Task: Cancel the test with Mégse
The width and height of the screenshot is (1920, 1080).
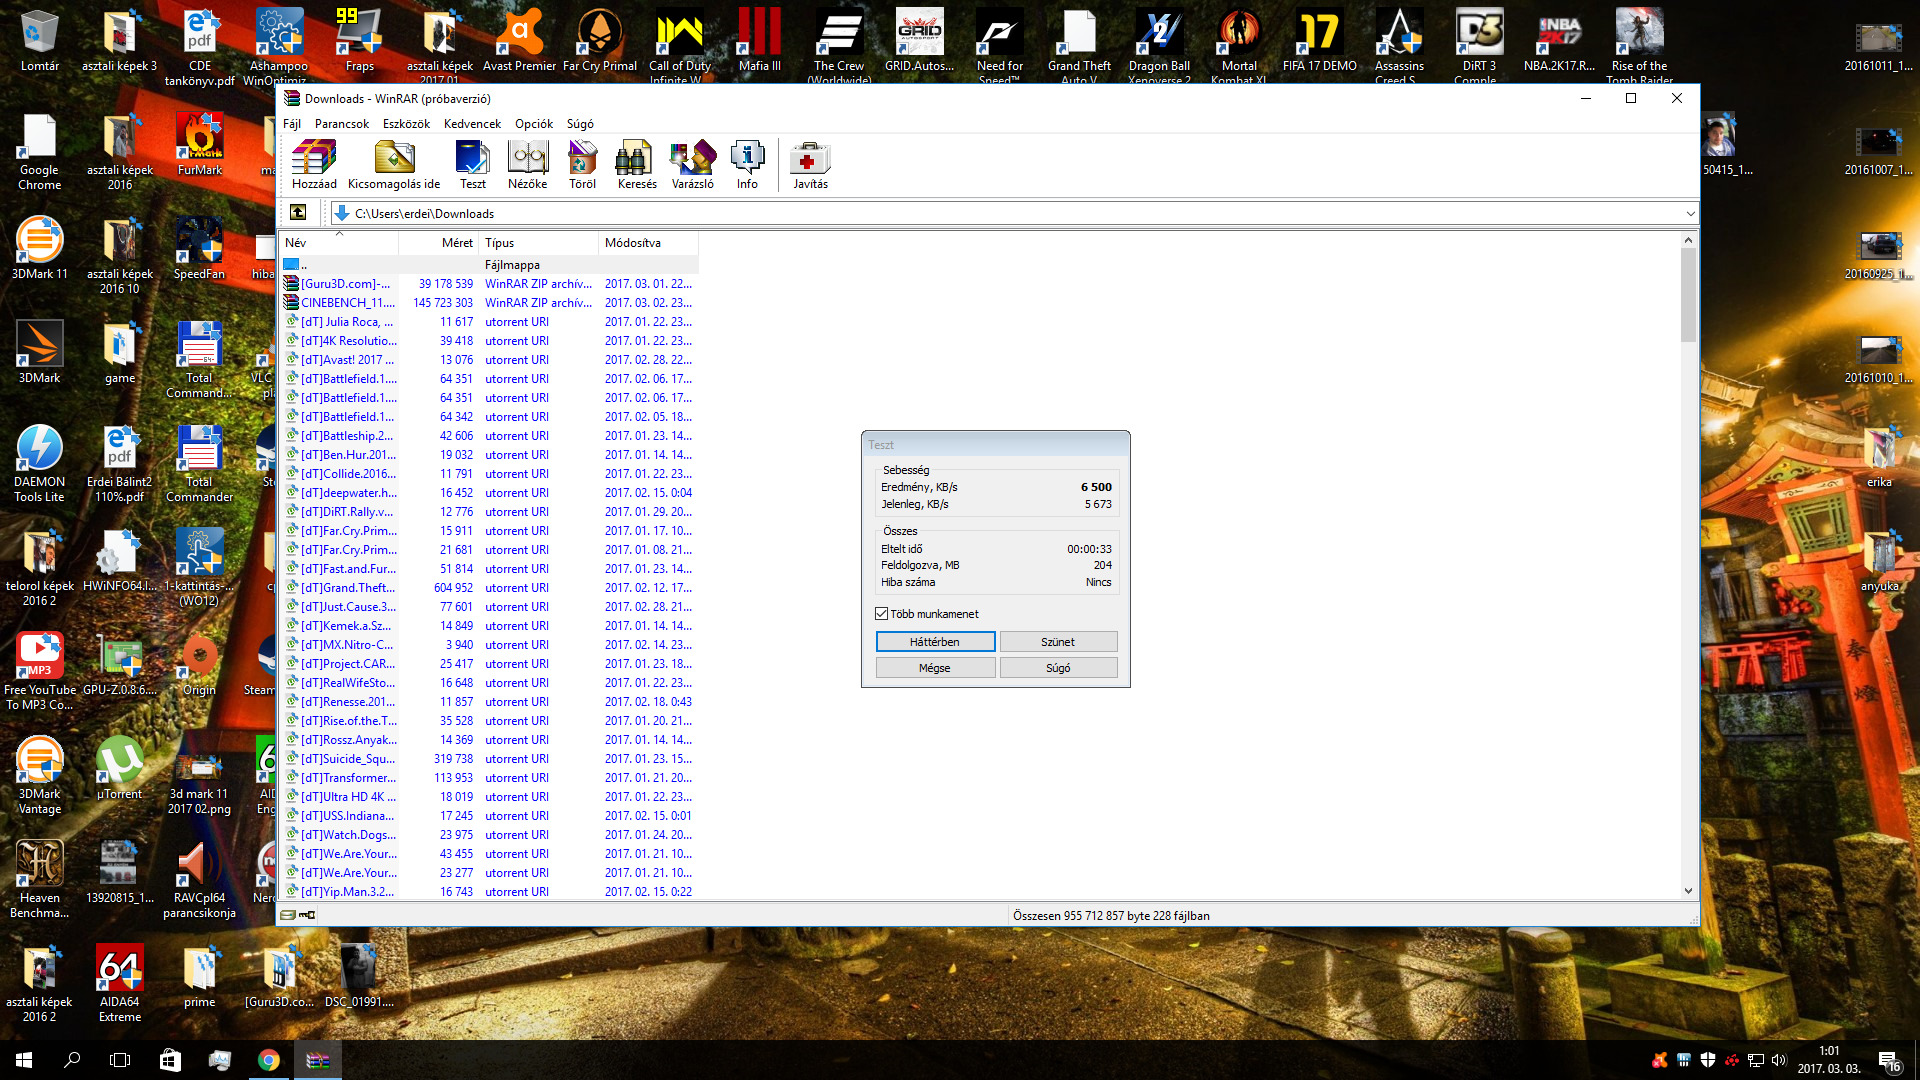Action: [x=935, y=668]
